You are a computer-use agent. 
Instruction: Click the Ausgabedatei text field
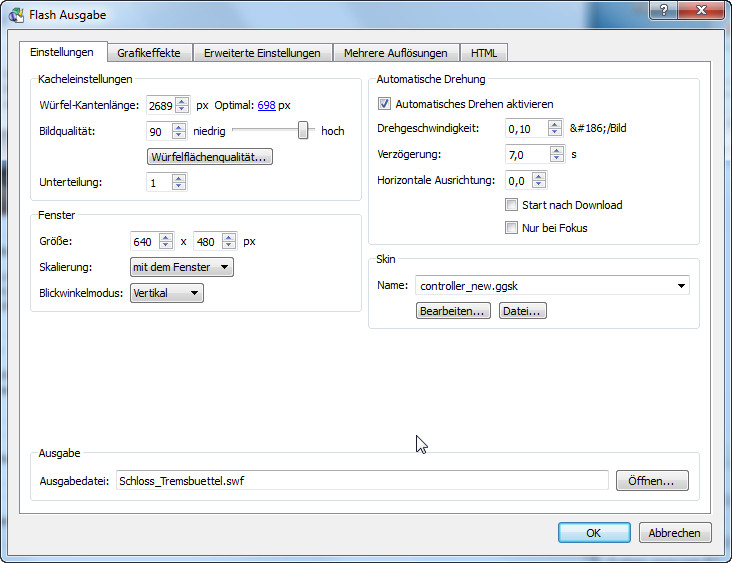361,481
